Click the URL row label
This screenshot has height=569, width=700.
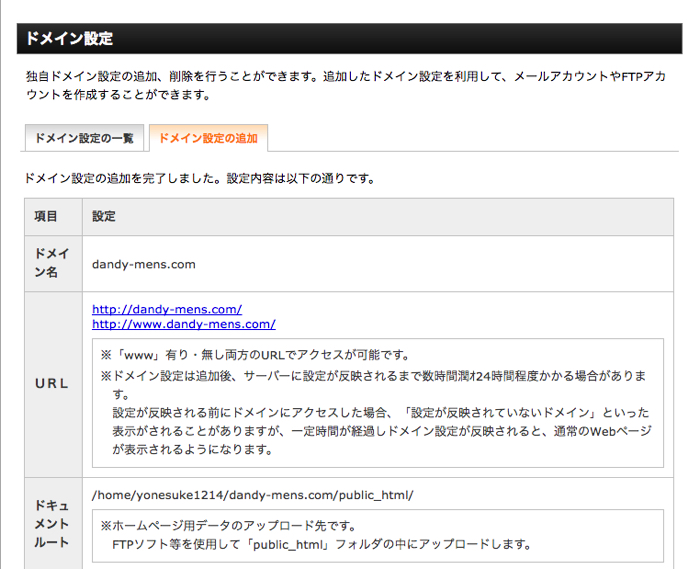(52, 384)
